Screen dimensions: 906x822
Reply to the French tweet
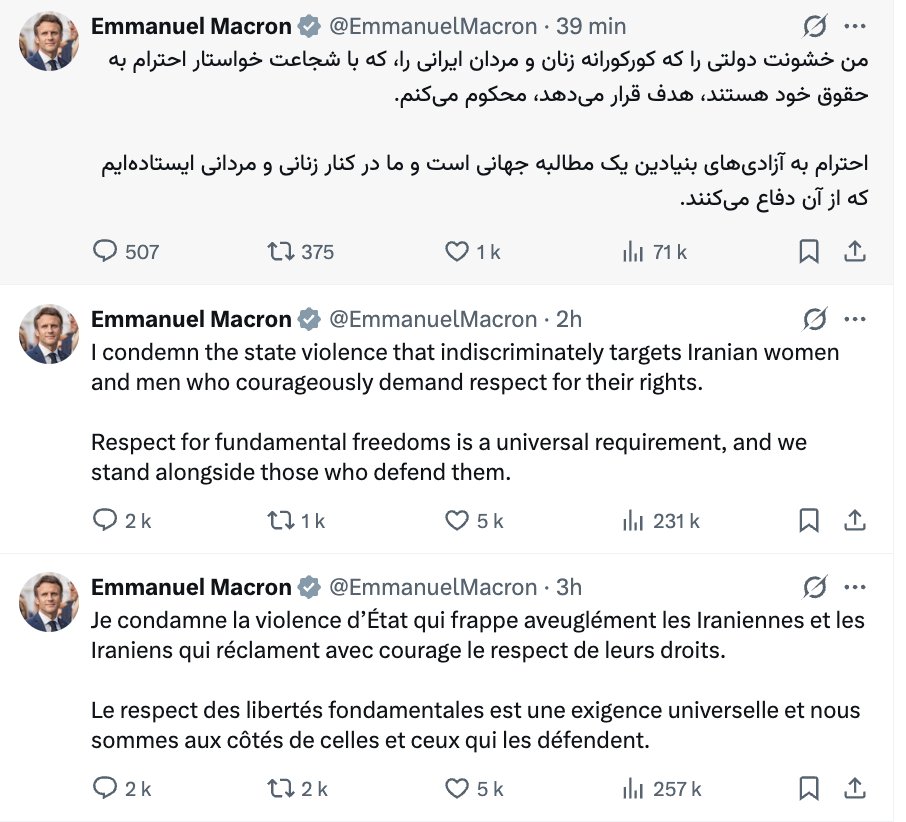(105, 788)
